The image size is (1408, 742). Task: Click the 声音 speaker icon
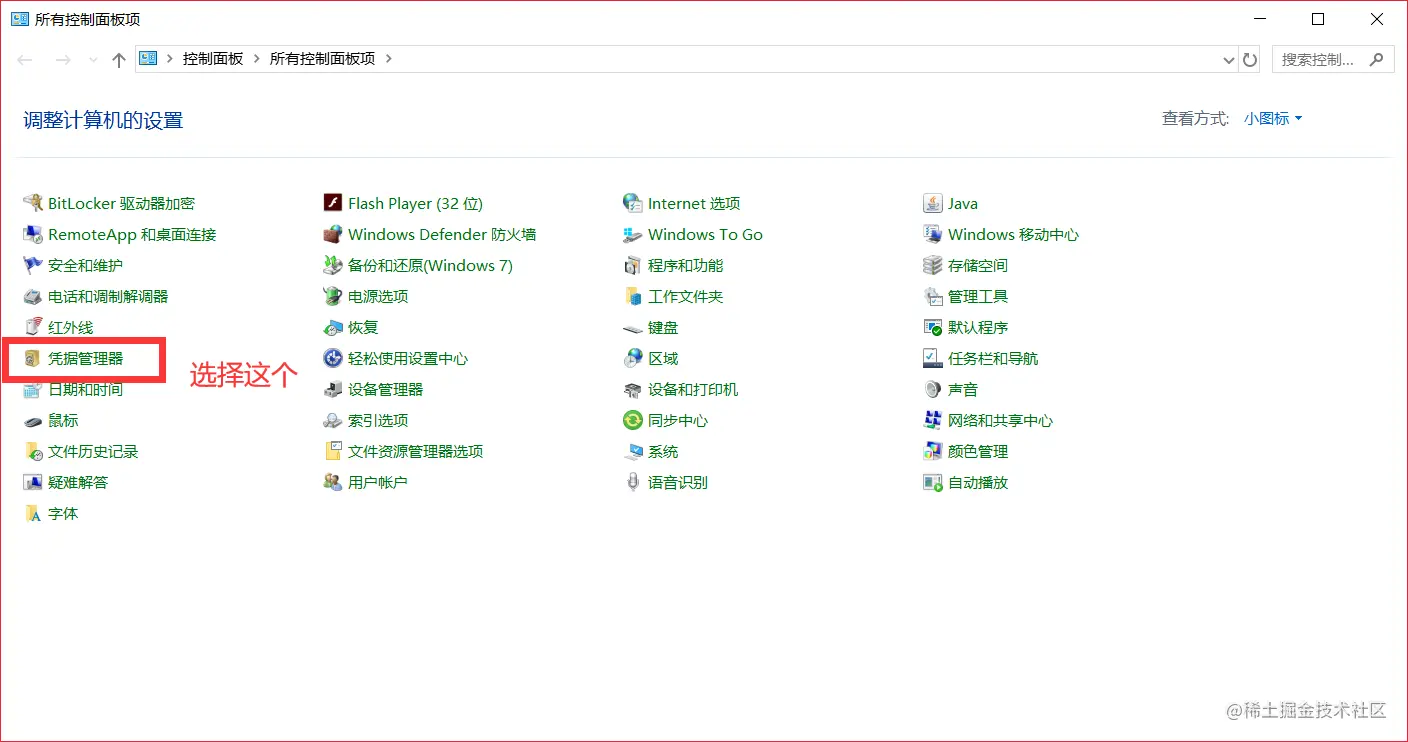coord(932,389)
